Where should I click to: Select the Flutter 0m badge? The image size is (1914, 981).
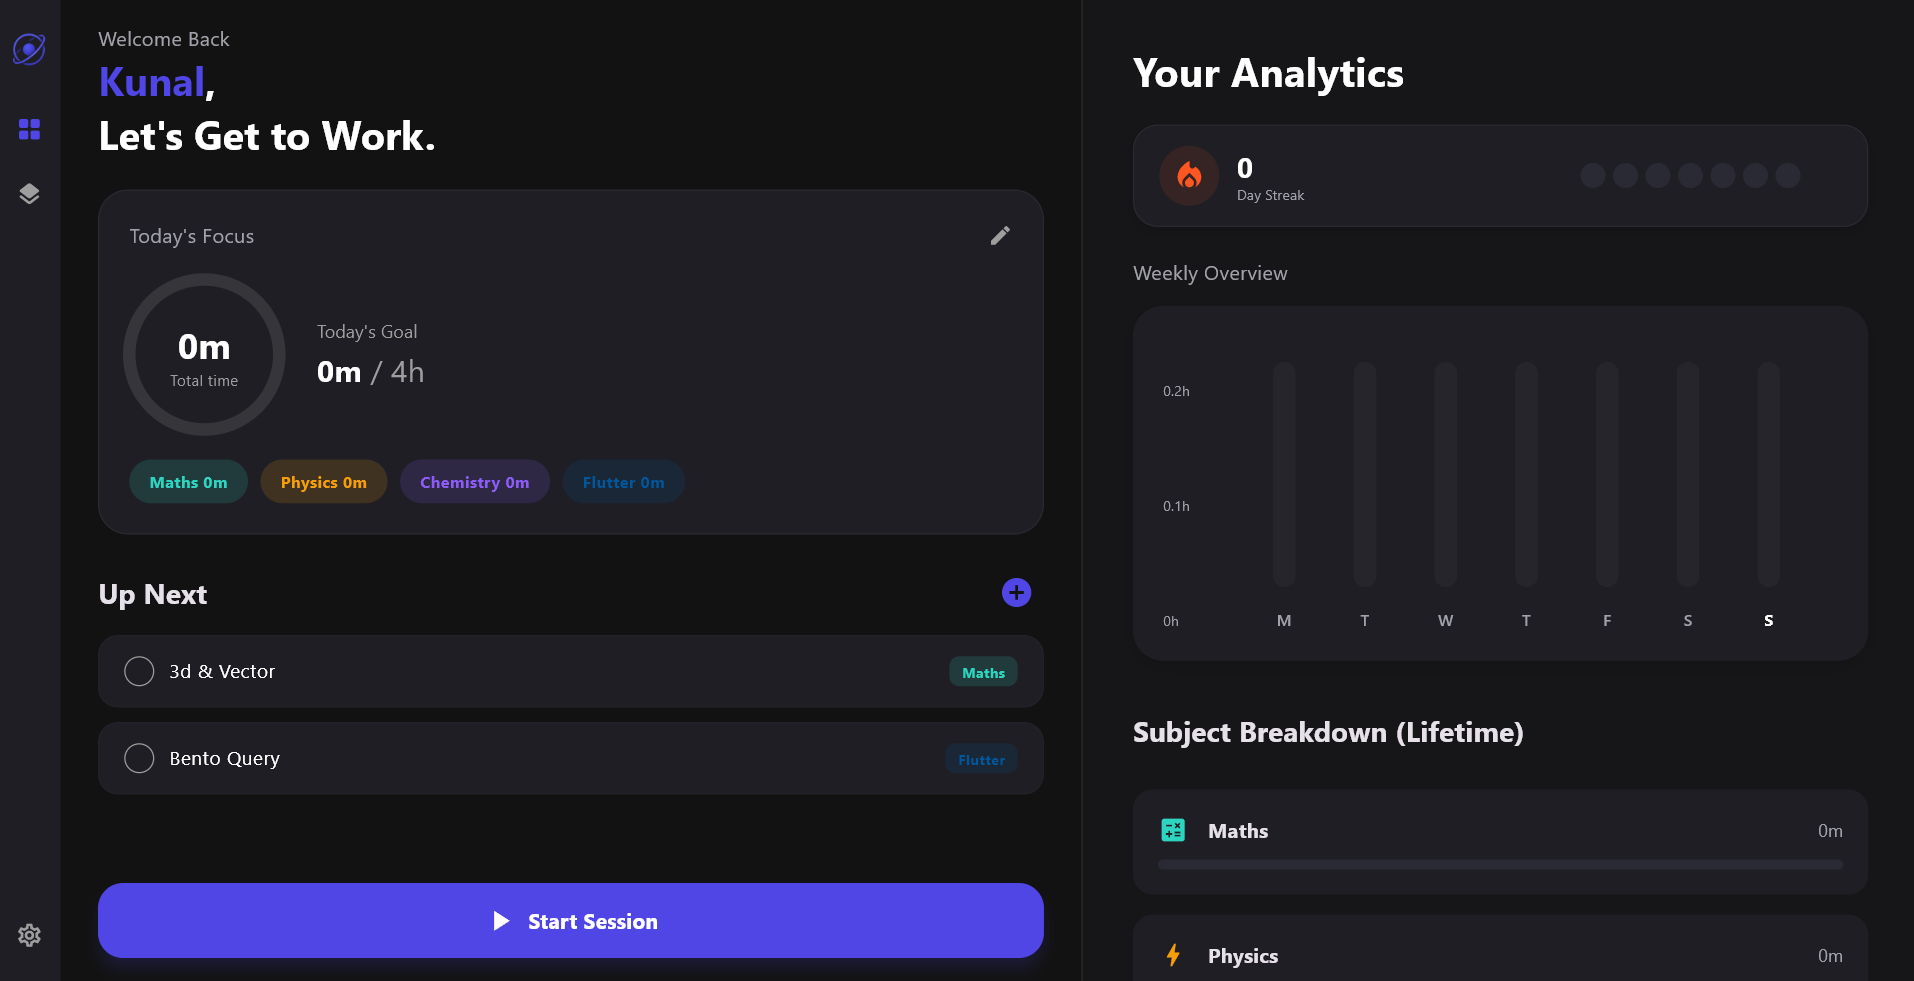click(622, 481)
